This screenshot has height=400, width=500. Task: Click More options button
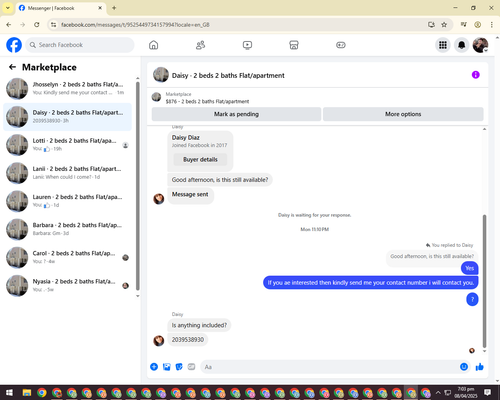pos(403,114)
